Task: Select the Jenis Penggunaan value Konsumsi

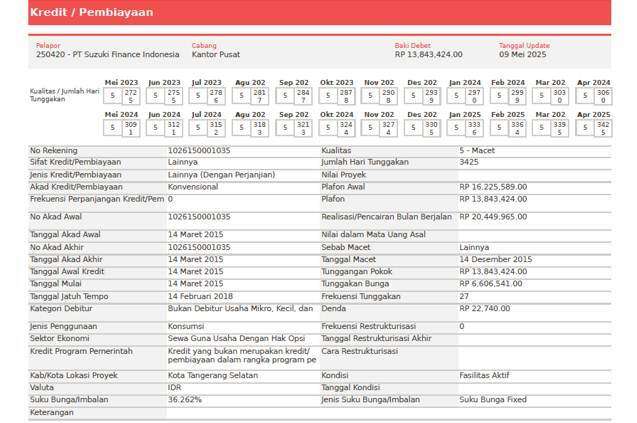Action: click(x=186, y=326)
